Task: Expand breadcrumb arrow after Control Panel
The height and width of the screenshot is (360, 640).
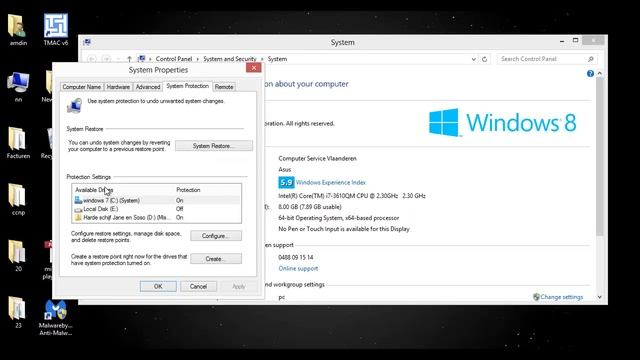Action: (x=198, y=59)
